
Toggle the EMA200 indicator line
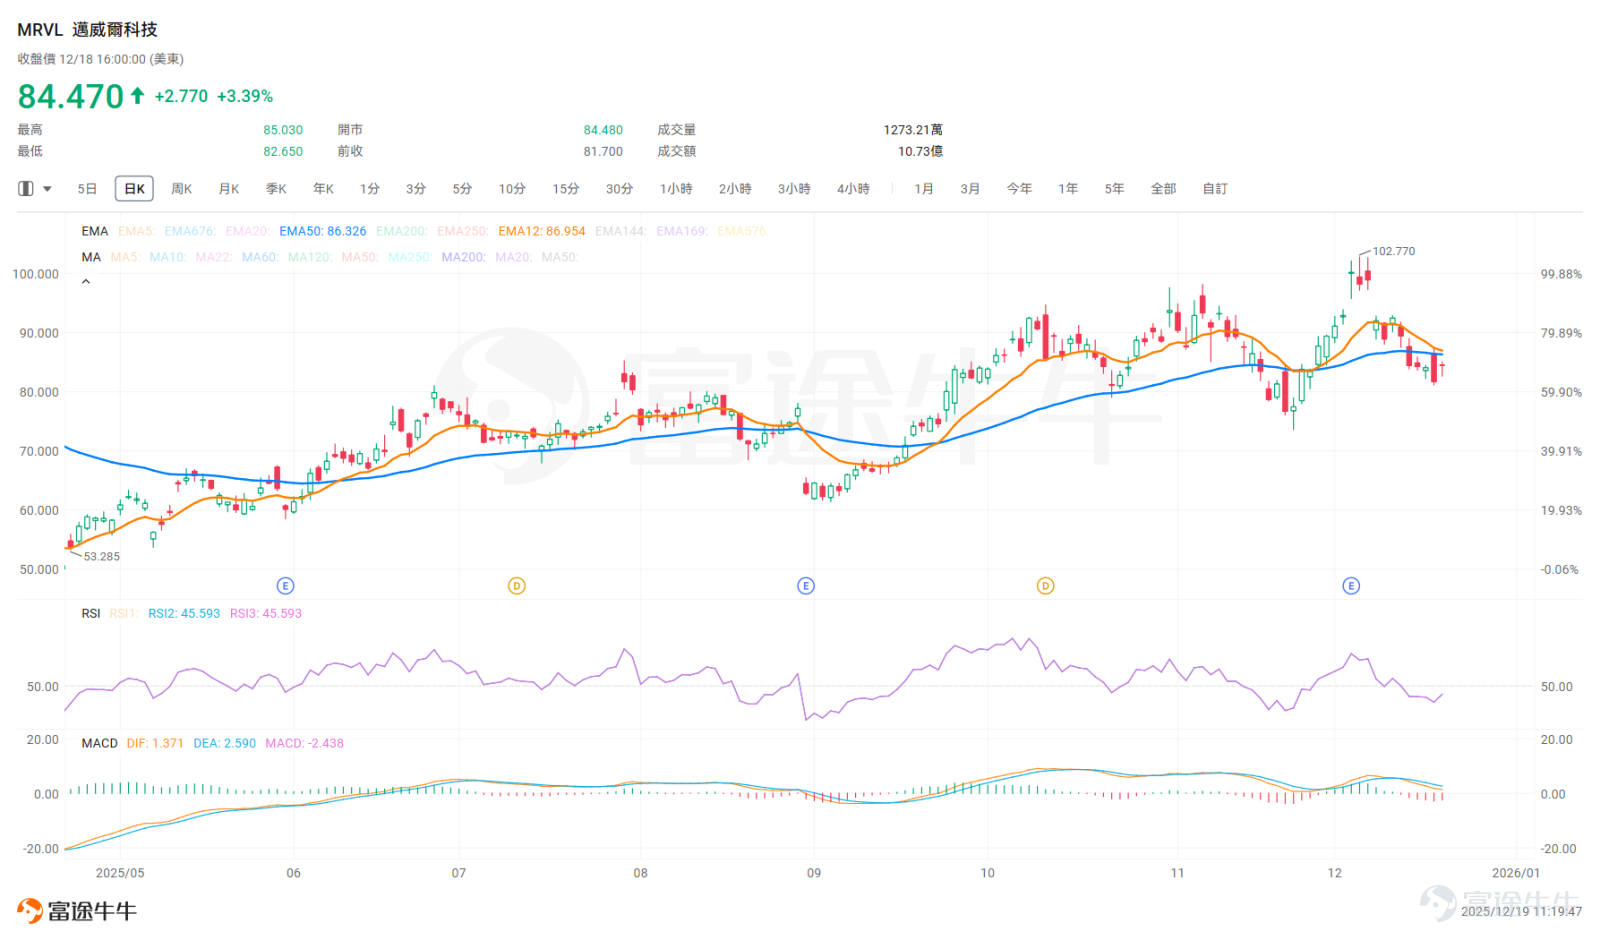tap(402, 231)
